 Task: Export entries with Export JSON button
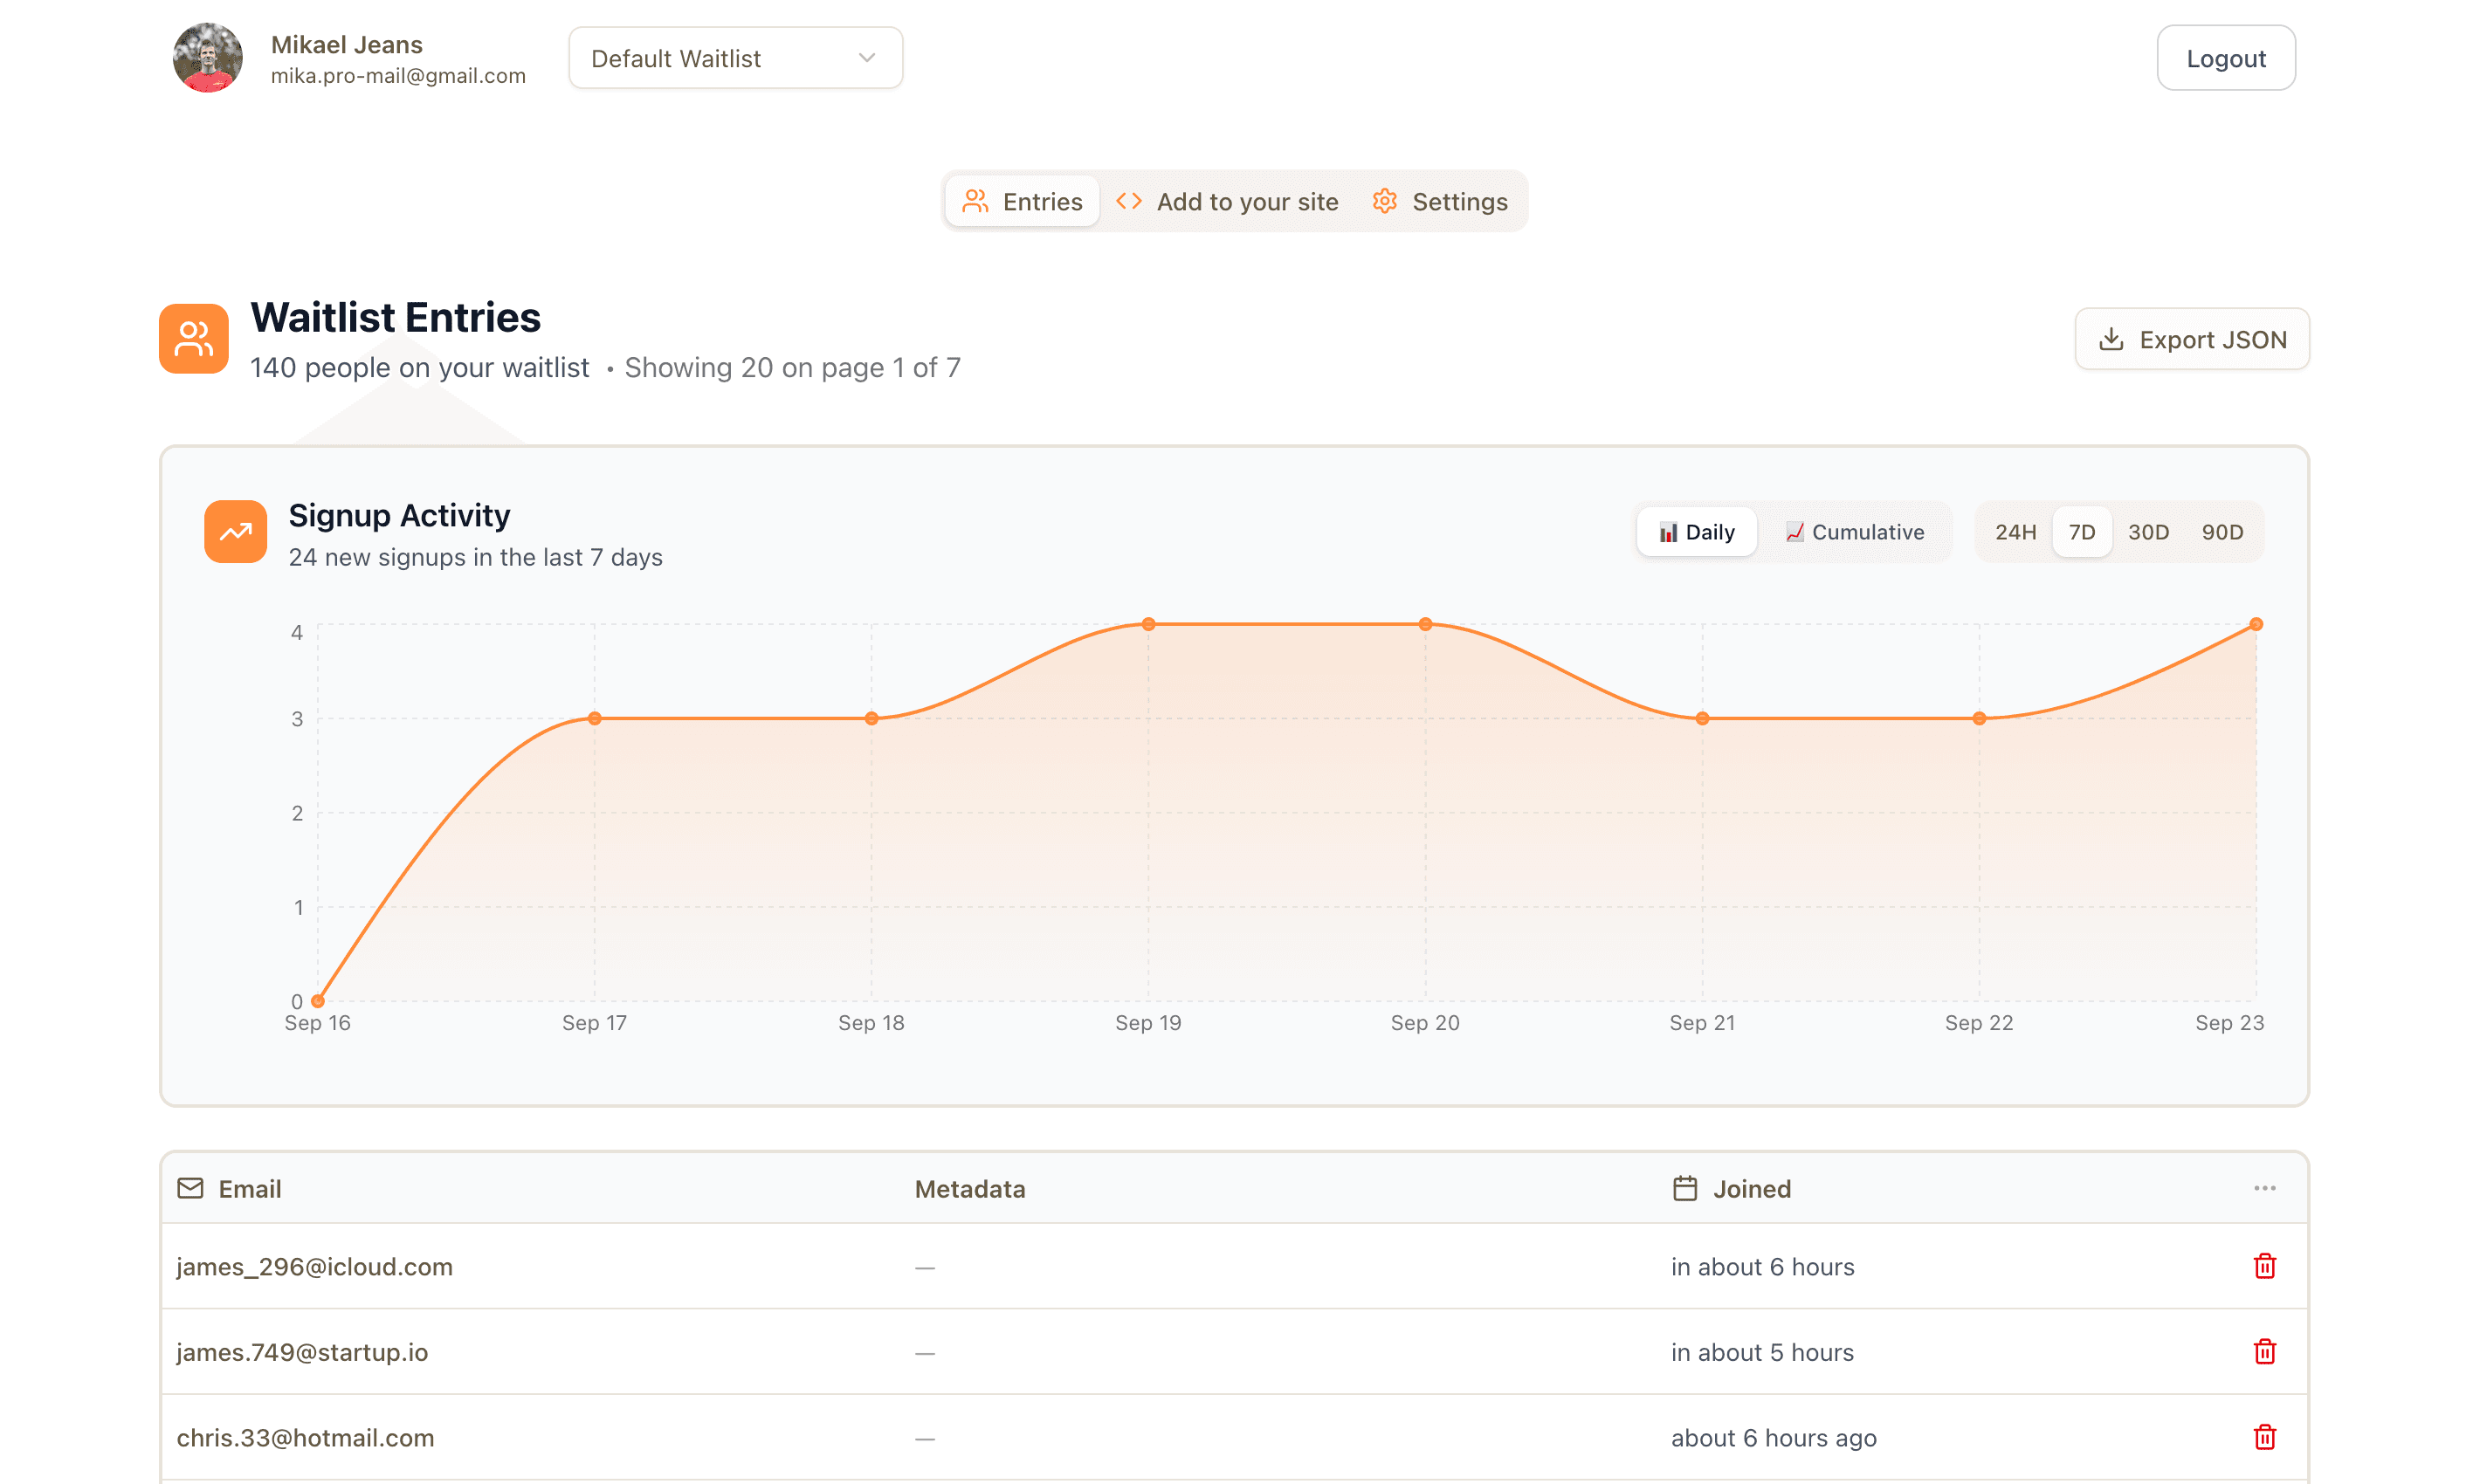pyautogui.click(x=2192, y=339)
